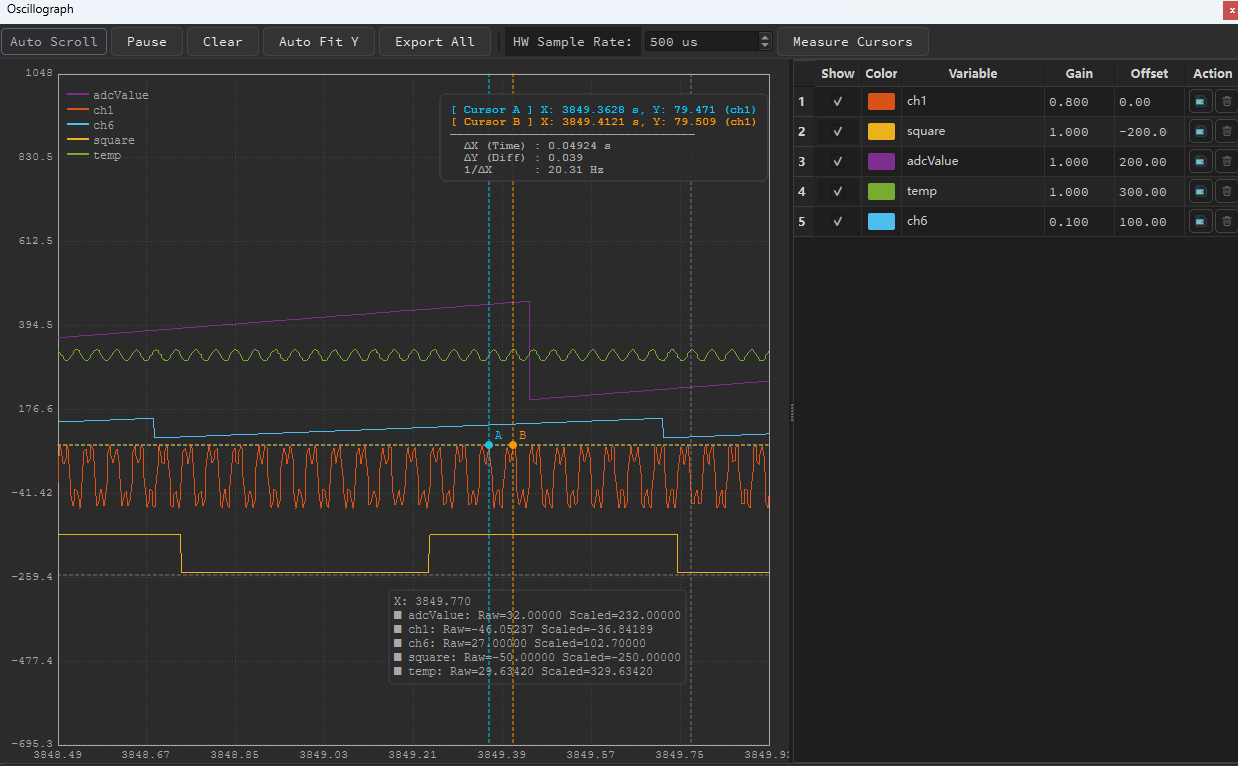Uncheck Show checkbox for ch1
This screenshot has height=766, width=1238.
tap(838, 101)
